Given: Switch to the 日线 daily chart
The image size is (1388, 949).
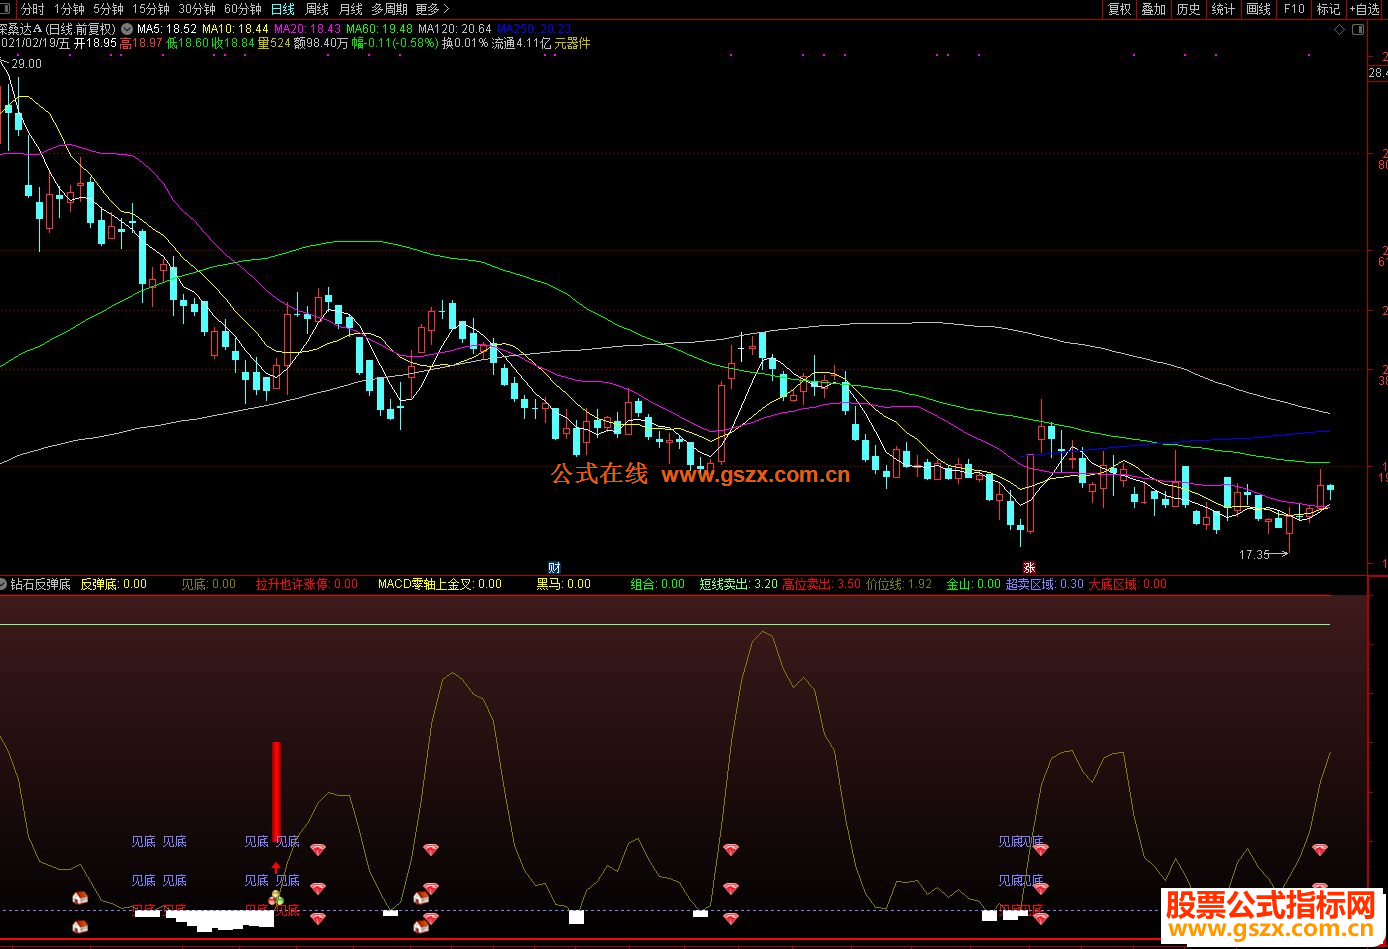Looking at the screenshot, I should [283, 9].
